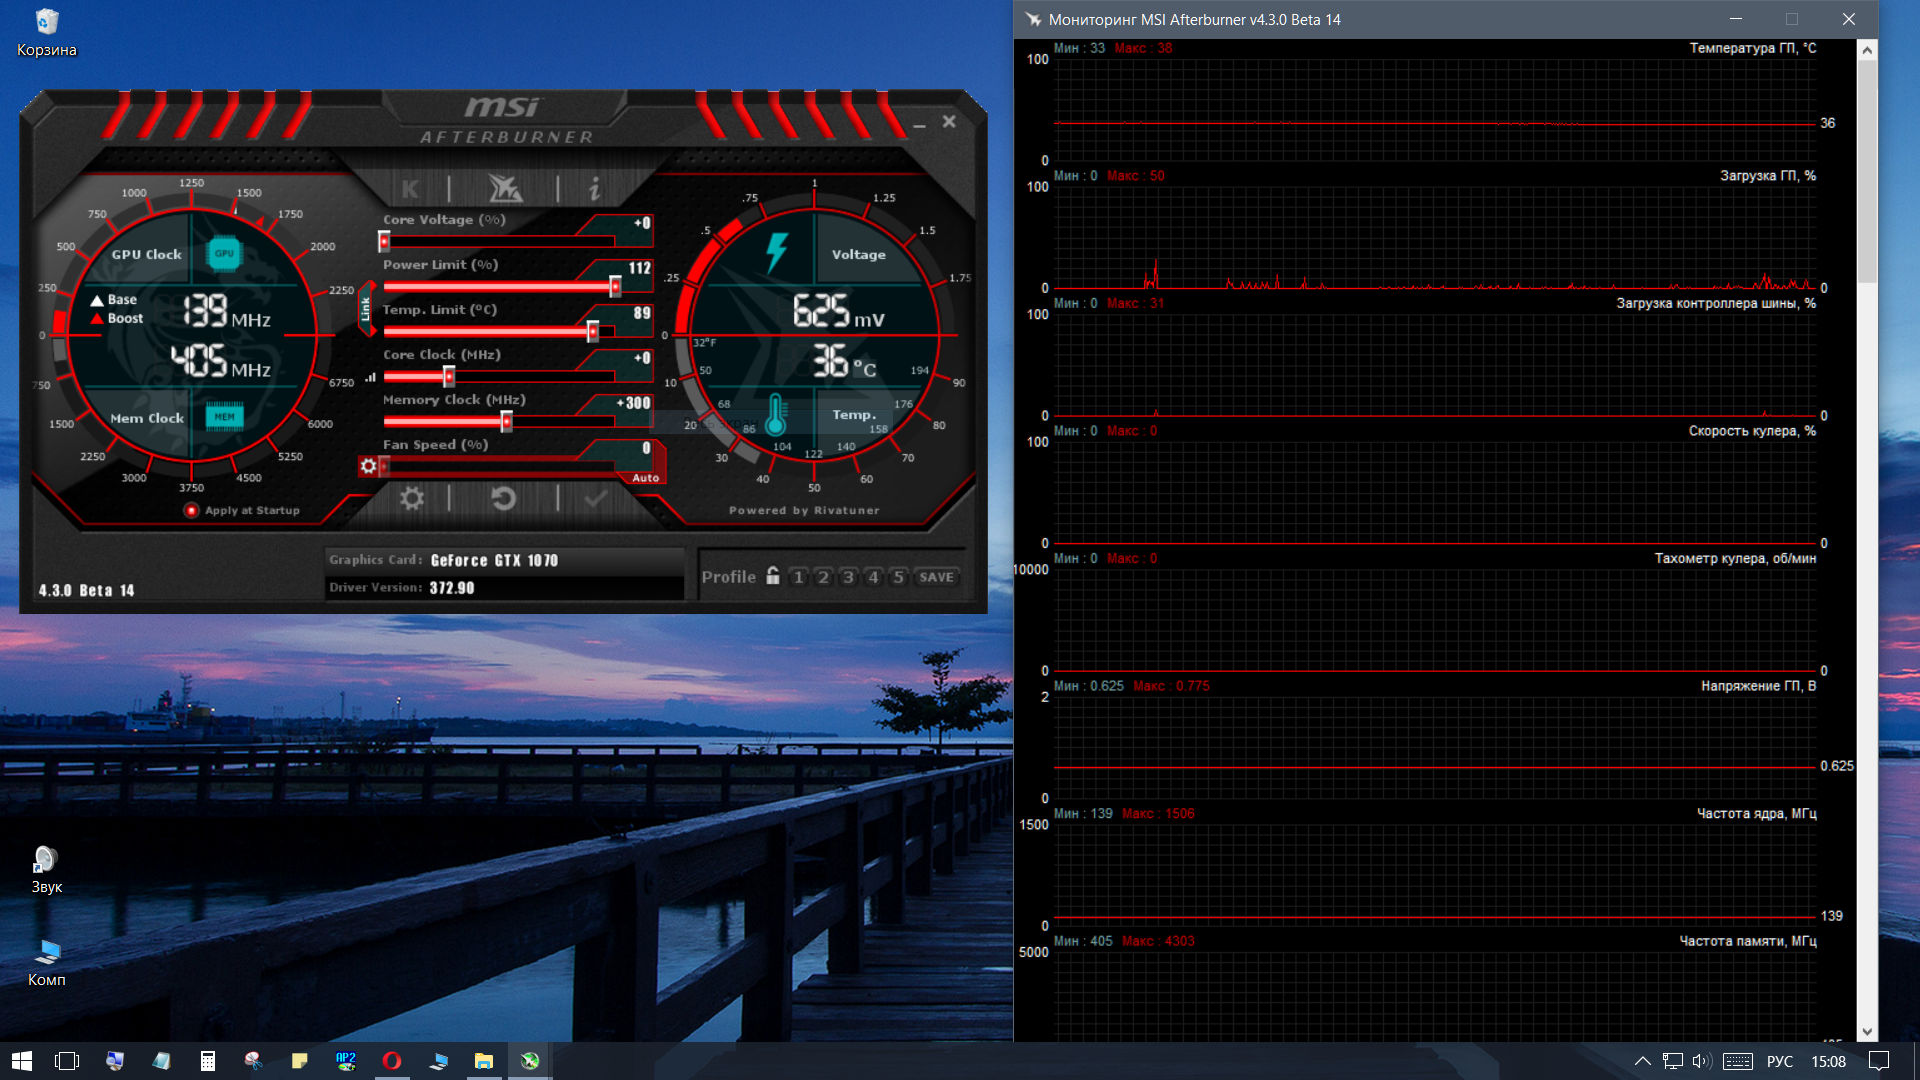Toggle Link between power and temp limits
Viewport: 1920px width, 1080px height.
(x=365, y=309)
